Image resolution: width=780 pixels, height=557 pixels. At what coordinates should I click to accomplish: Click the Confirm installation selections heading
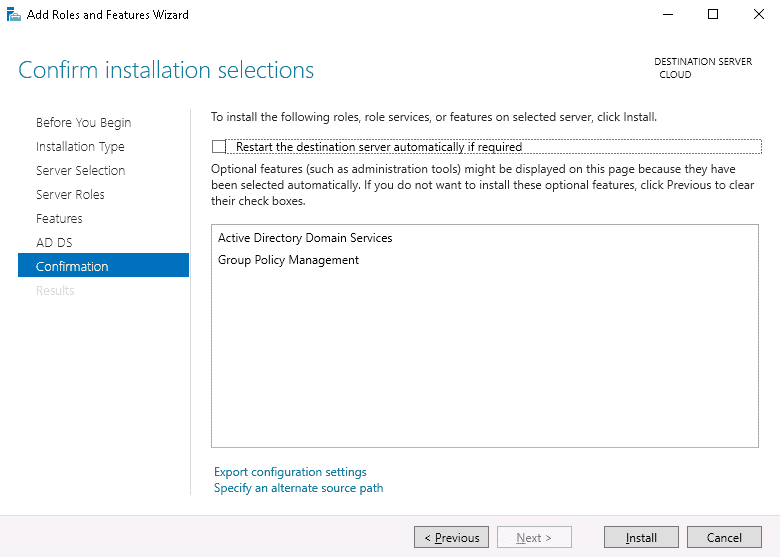tap(166, 70)
